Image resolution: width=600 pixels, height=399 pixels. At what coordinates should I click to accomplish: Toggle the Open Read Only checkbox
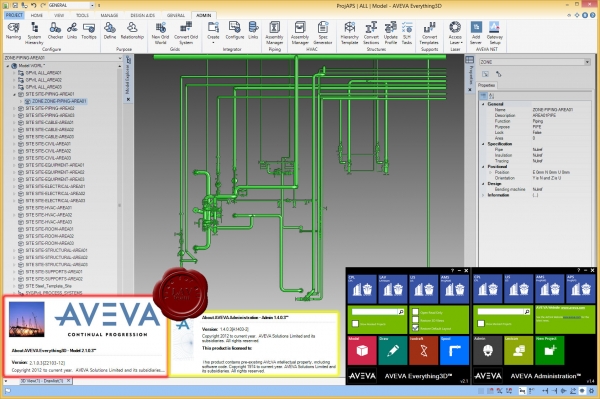[415, 312]
